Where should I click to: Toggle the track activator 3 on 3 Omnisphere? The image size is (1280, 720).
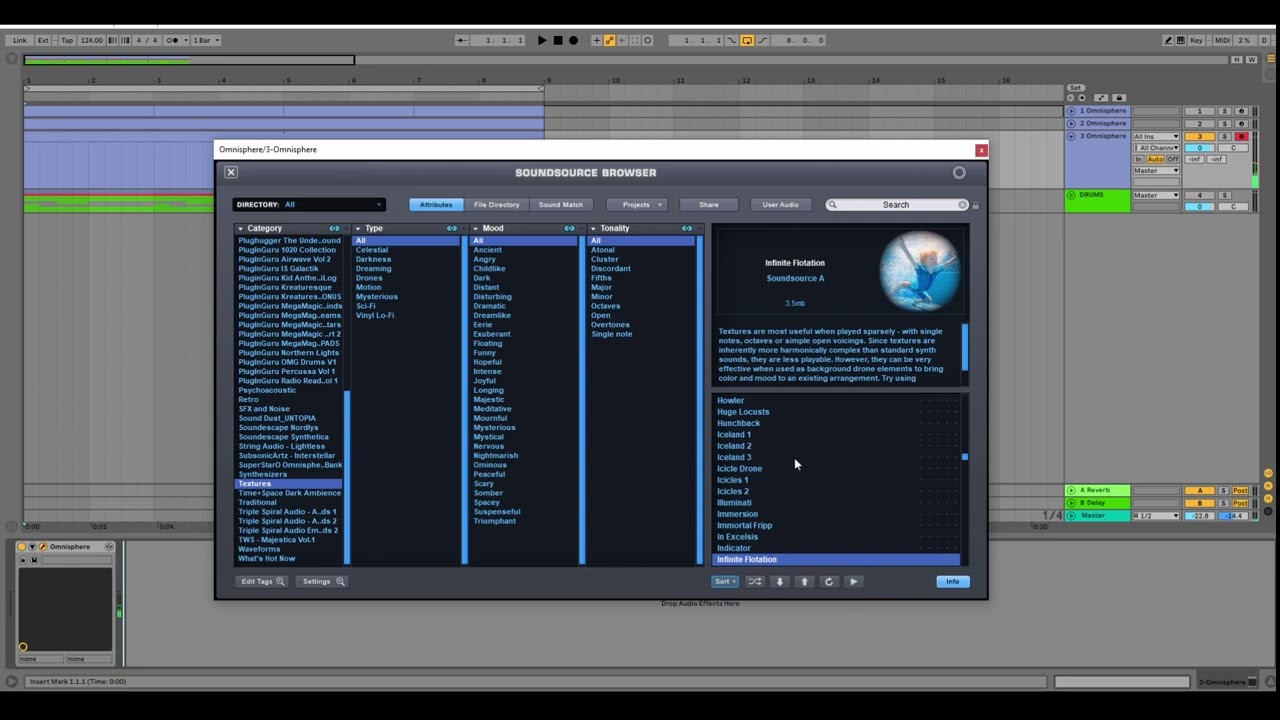1199,137
